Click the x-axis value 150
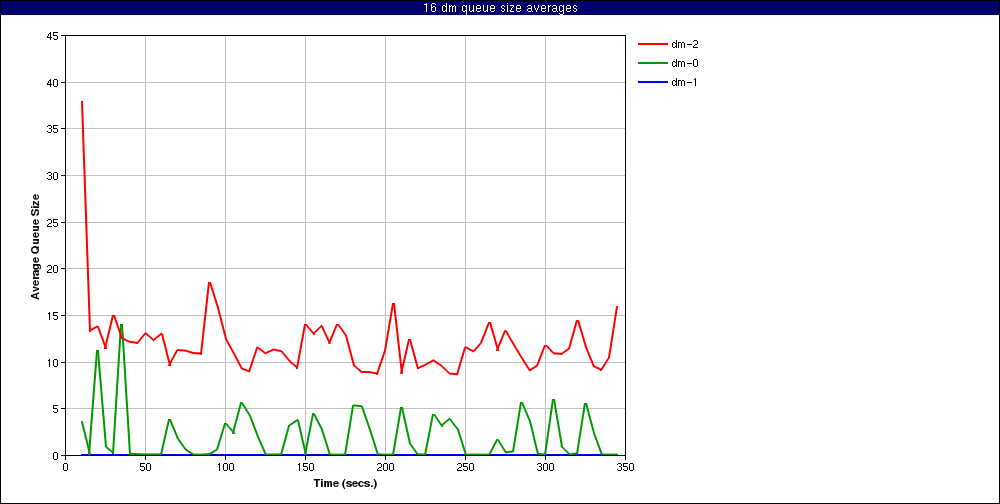This screenshot has height=504, width=1000. tap(305, 467)
